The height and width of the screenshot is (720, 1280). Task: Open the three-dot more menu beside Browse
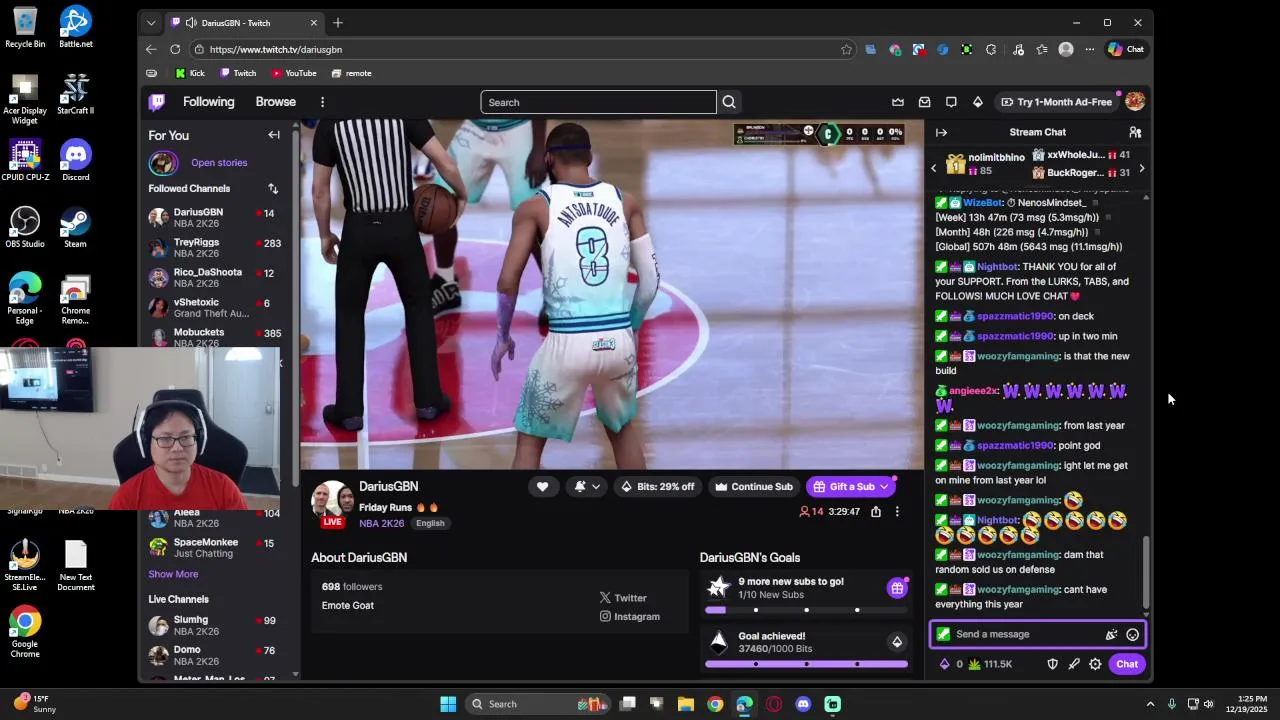[x=322, y=102]
